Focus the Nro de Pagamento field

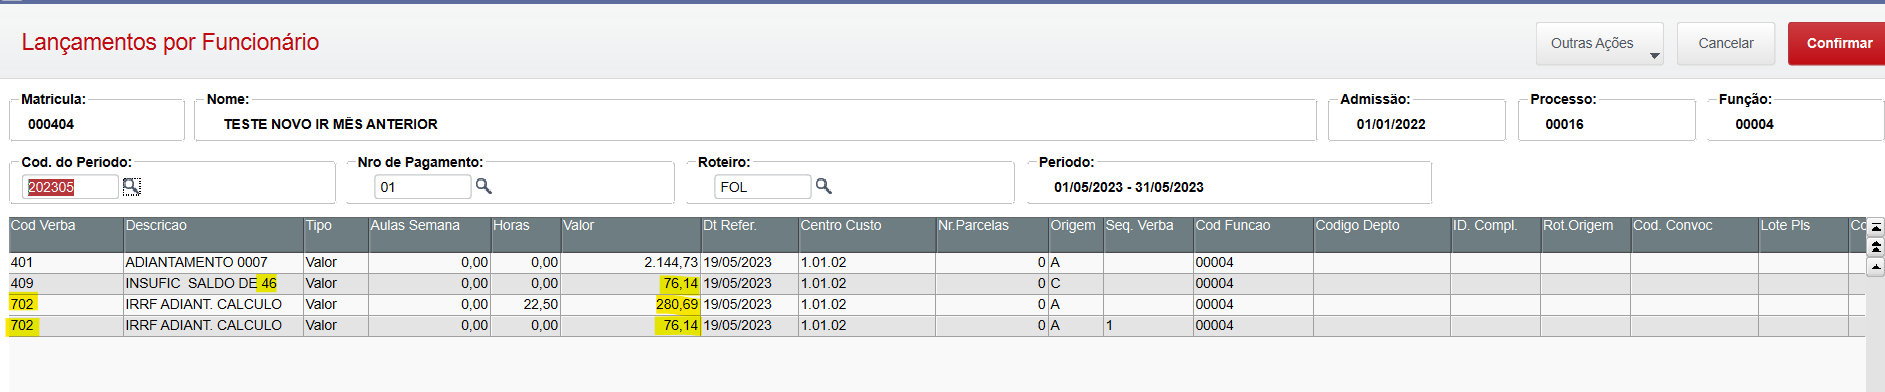[x=422, y=187]
